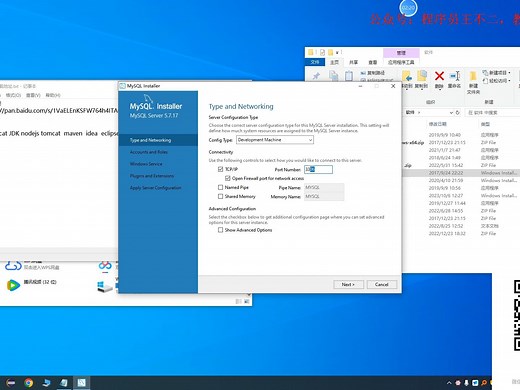This screenshot has height=390, width=520.
Task: Toggle Open Firewall port for network access
Action: 228,178
